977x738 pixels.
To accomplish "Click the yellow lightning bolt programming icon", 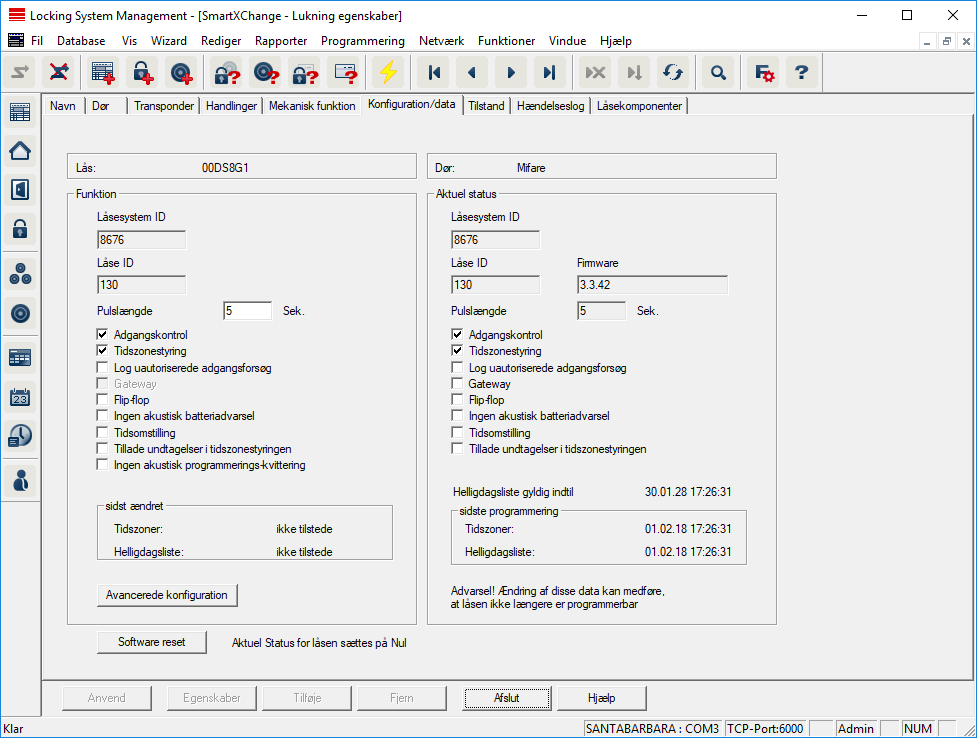I will coord(387,72).
